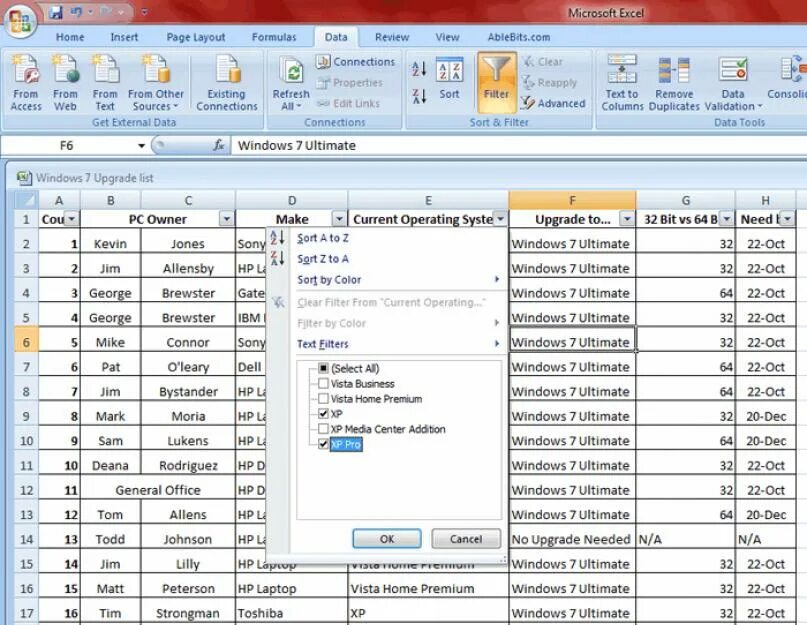This screenshot has height=625, width=807.
Task: Select column G header
Action: click(686, 200)
